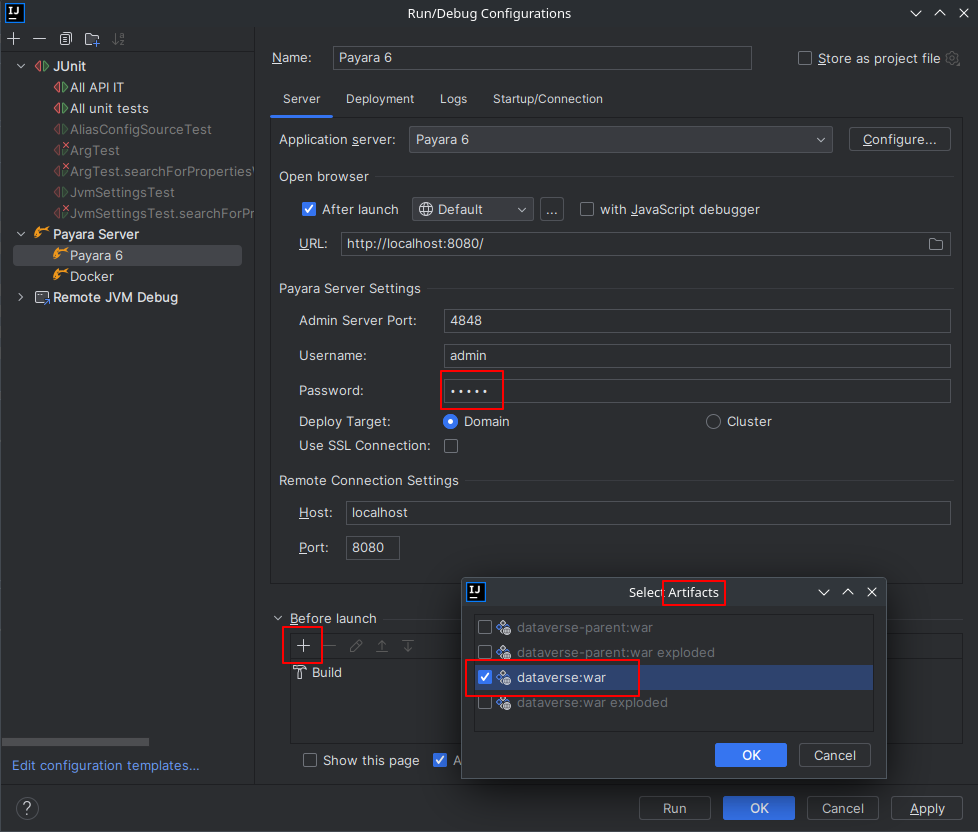Open the Application server dropdown
Screen dimensions: 978x832
[x=820, y=139]
